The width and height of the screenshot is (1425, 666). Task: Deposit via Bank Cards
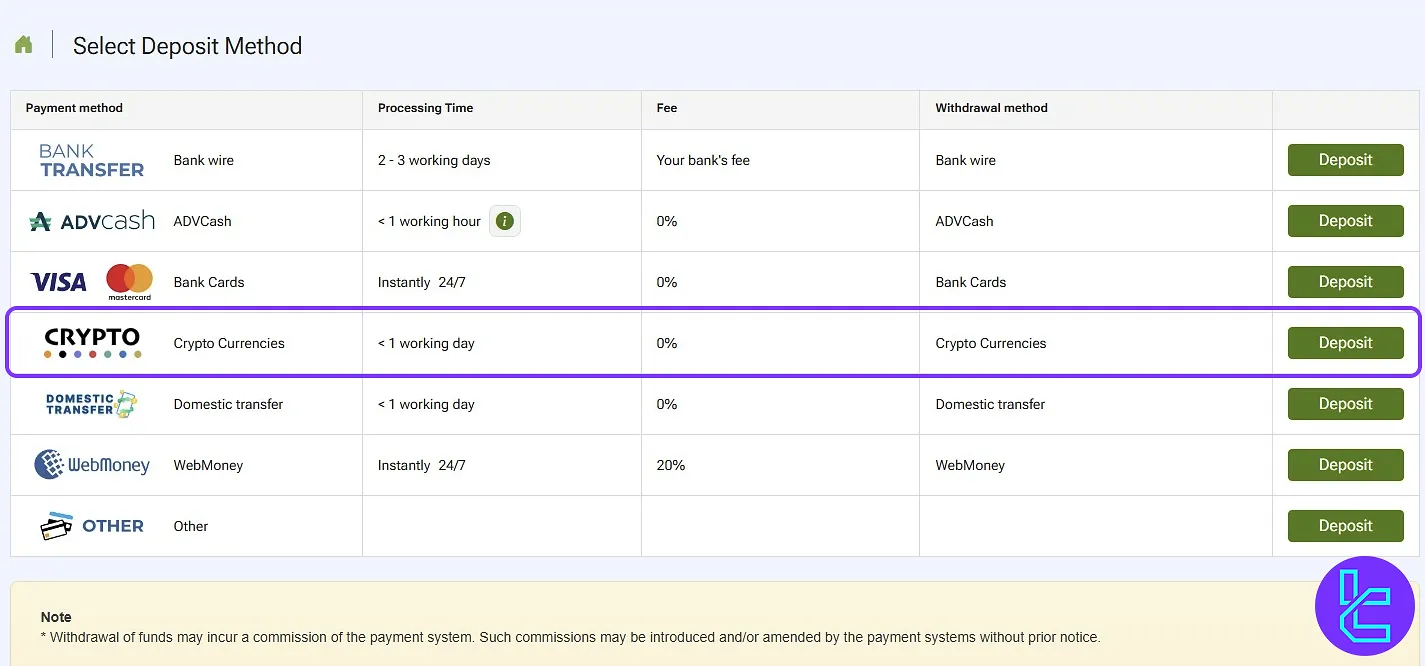click(x=1345, y=282)
